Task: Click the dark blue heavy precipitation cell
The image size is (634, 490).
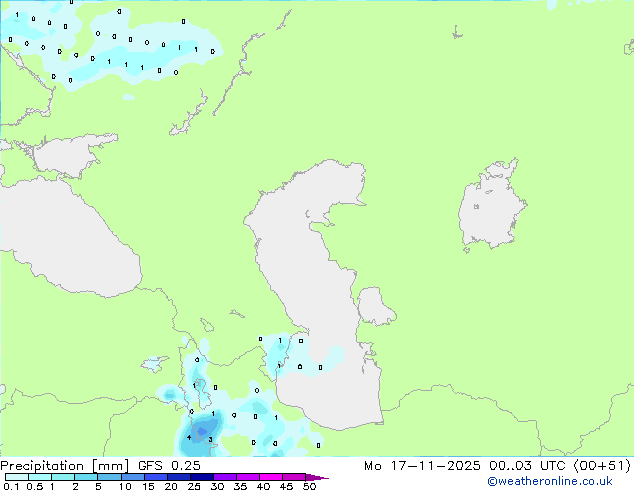Action: click(202, 431)
